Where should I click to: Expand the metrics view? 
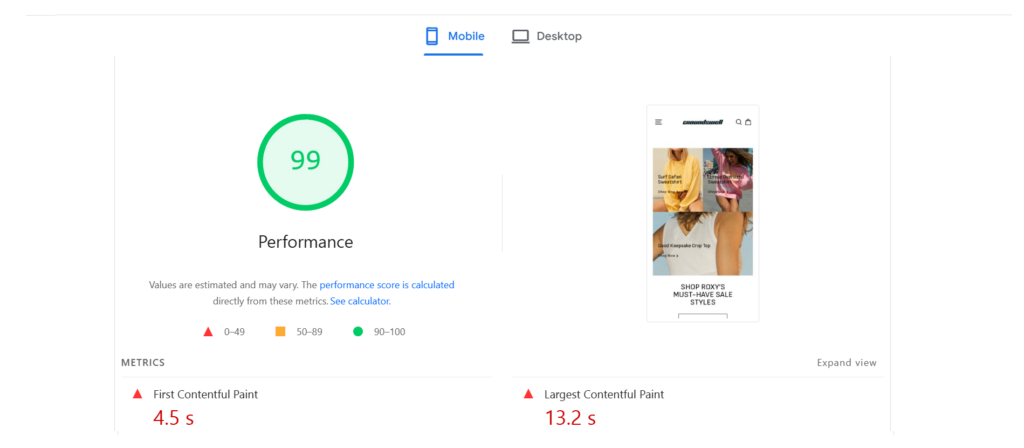[x=846, y=363]
